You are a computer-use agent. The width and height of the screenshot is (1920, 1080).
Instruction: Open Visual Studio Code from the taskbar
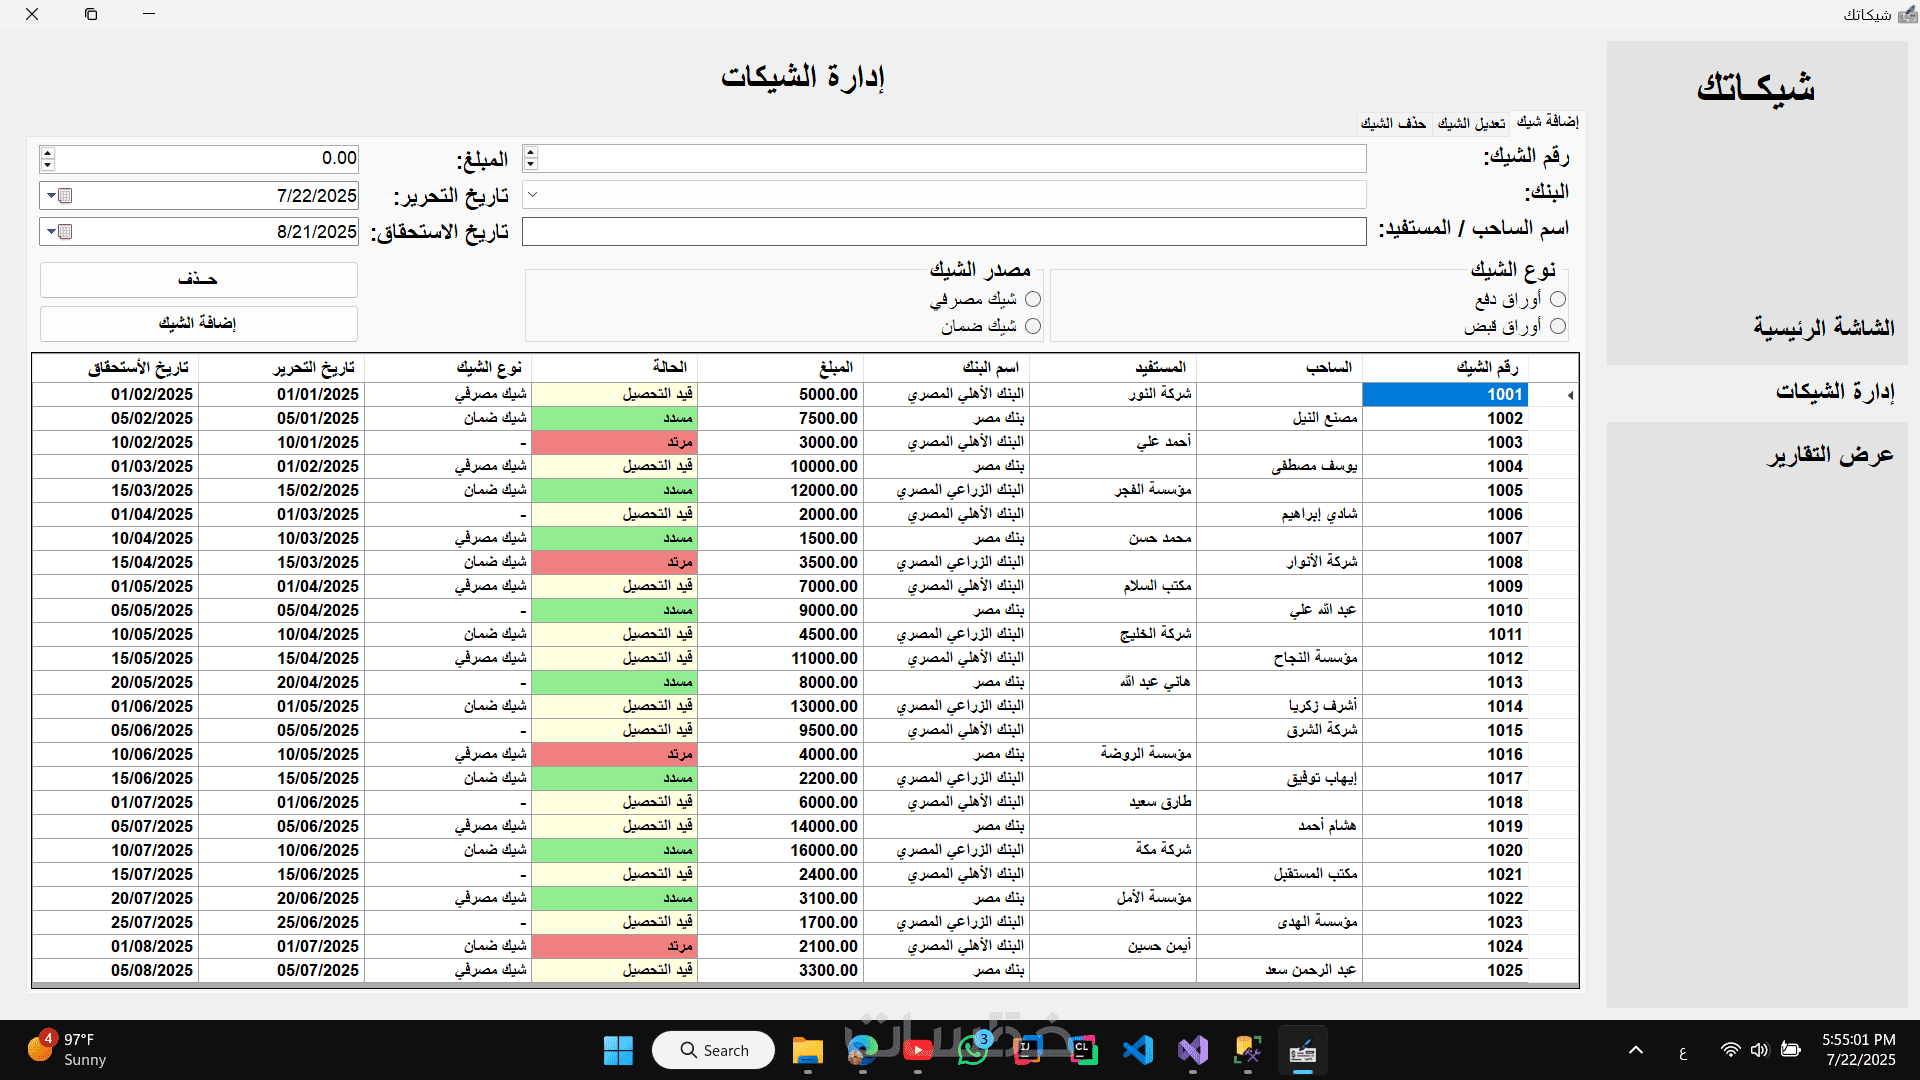click(x=1138, y=1051)
